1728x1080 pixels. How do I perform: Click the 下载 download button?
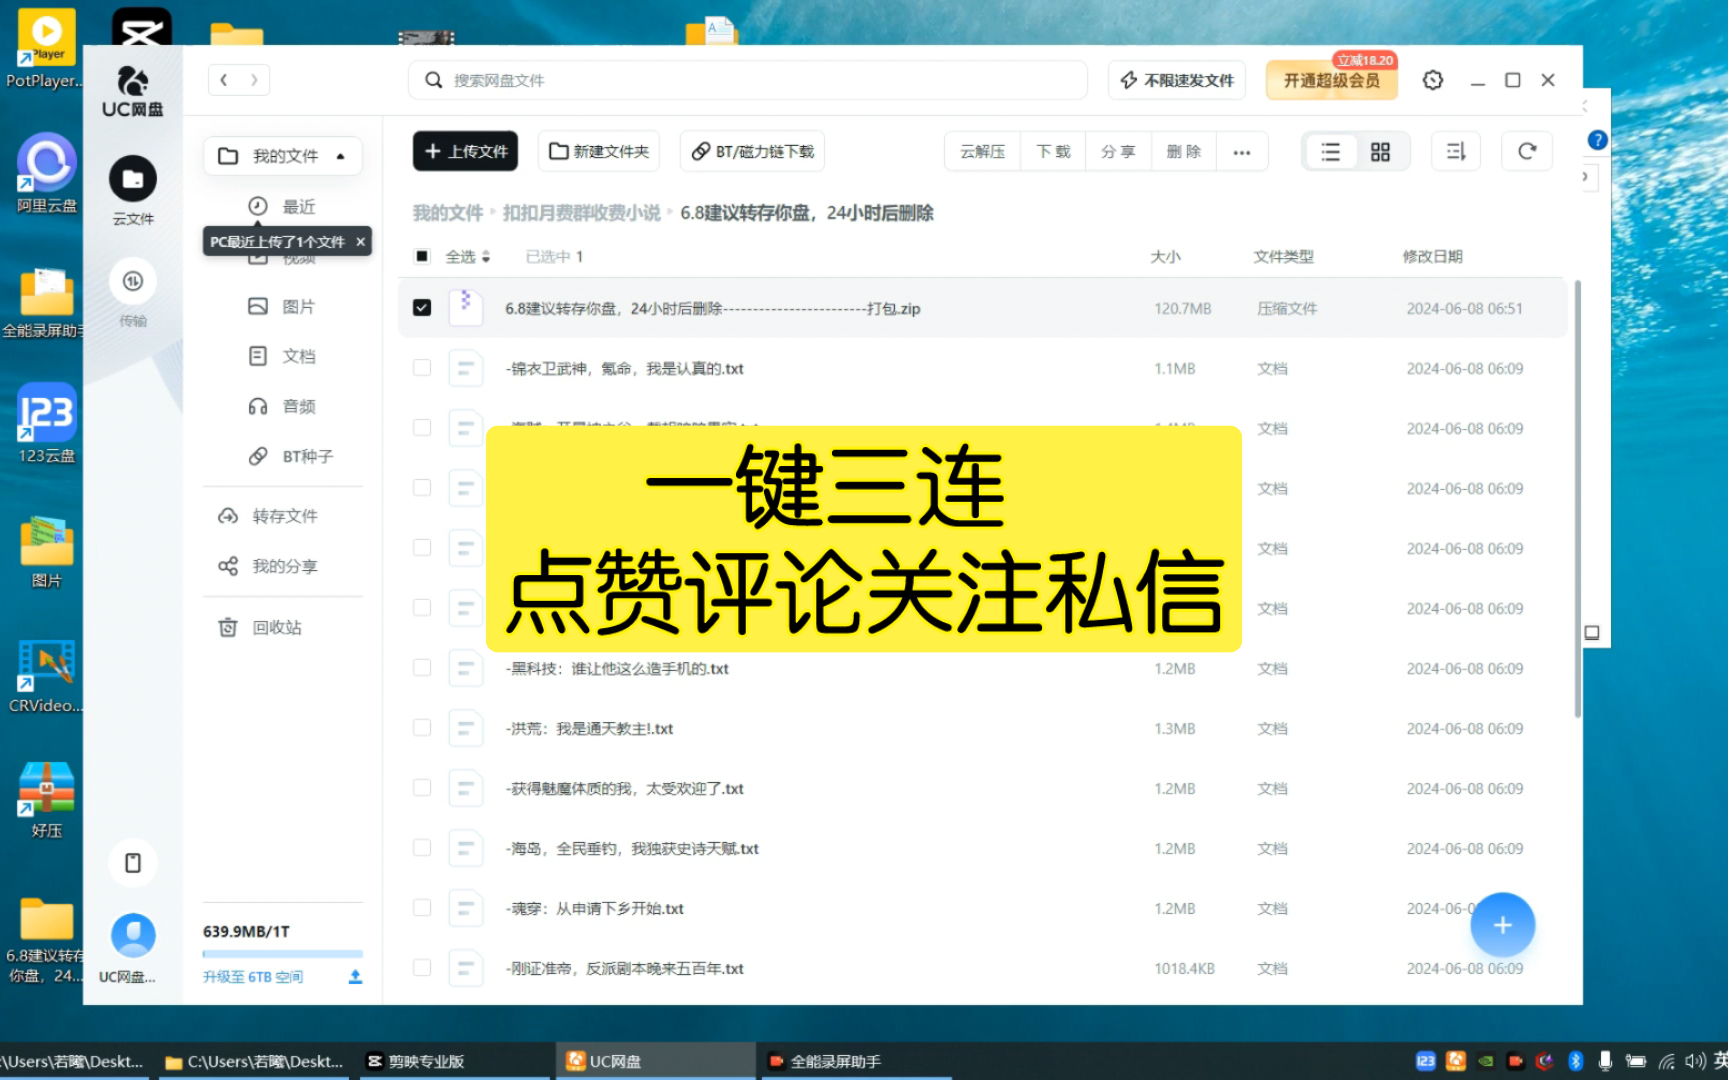pyautogui.click(x=1053, y=152)
